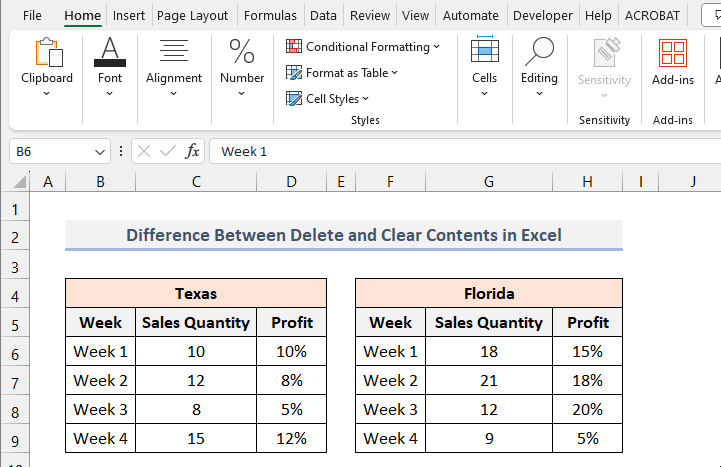Click cell containing Florida header
721x467 pixels.
click(x=489, y=294)
